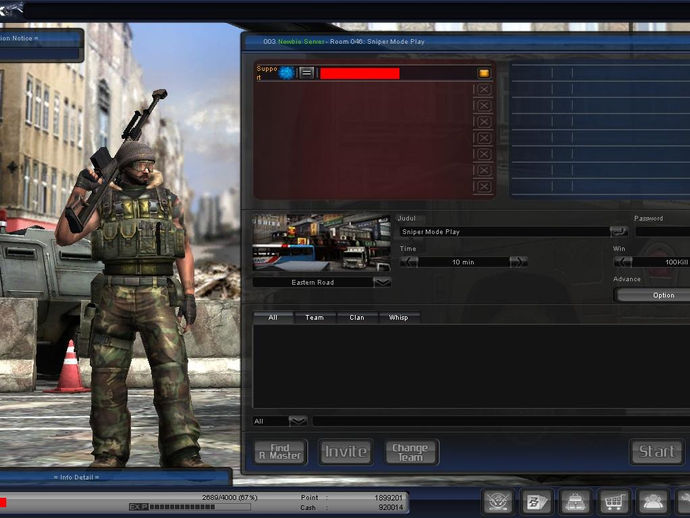Click the Start button

(657, 452)
